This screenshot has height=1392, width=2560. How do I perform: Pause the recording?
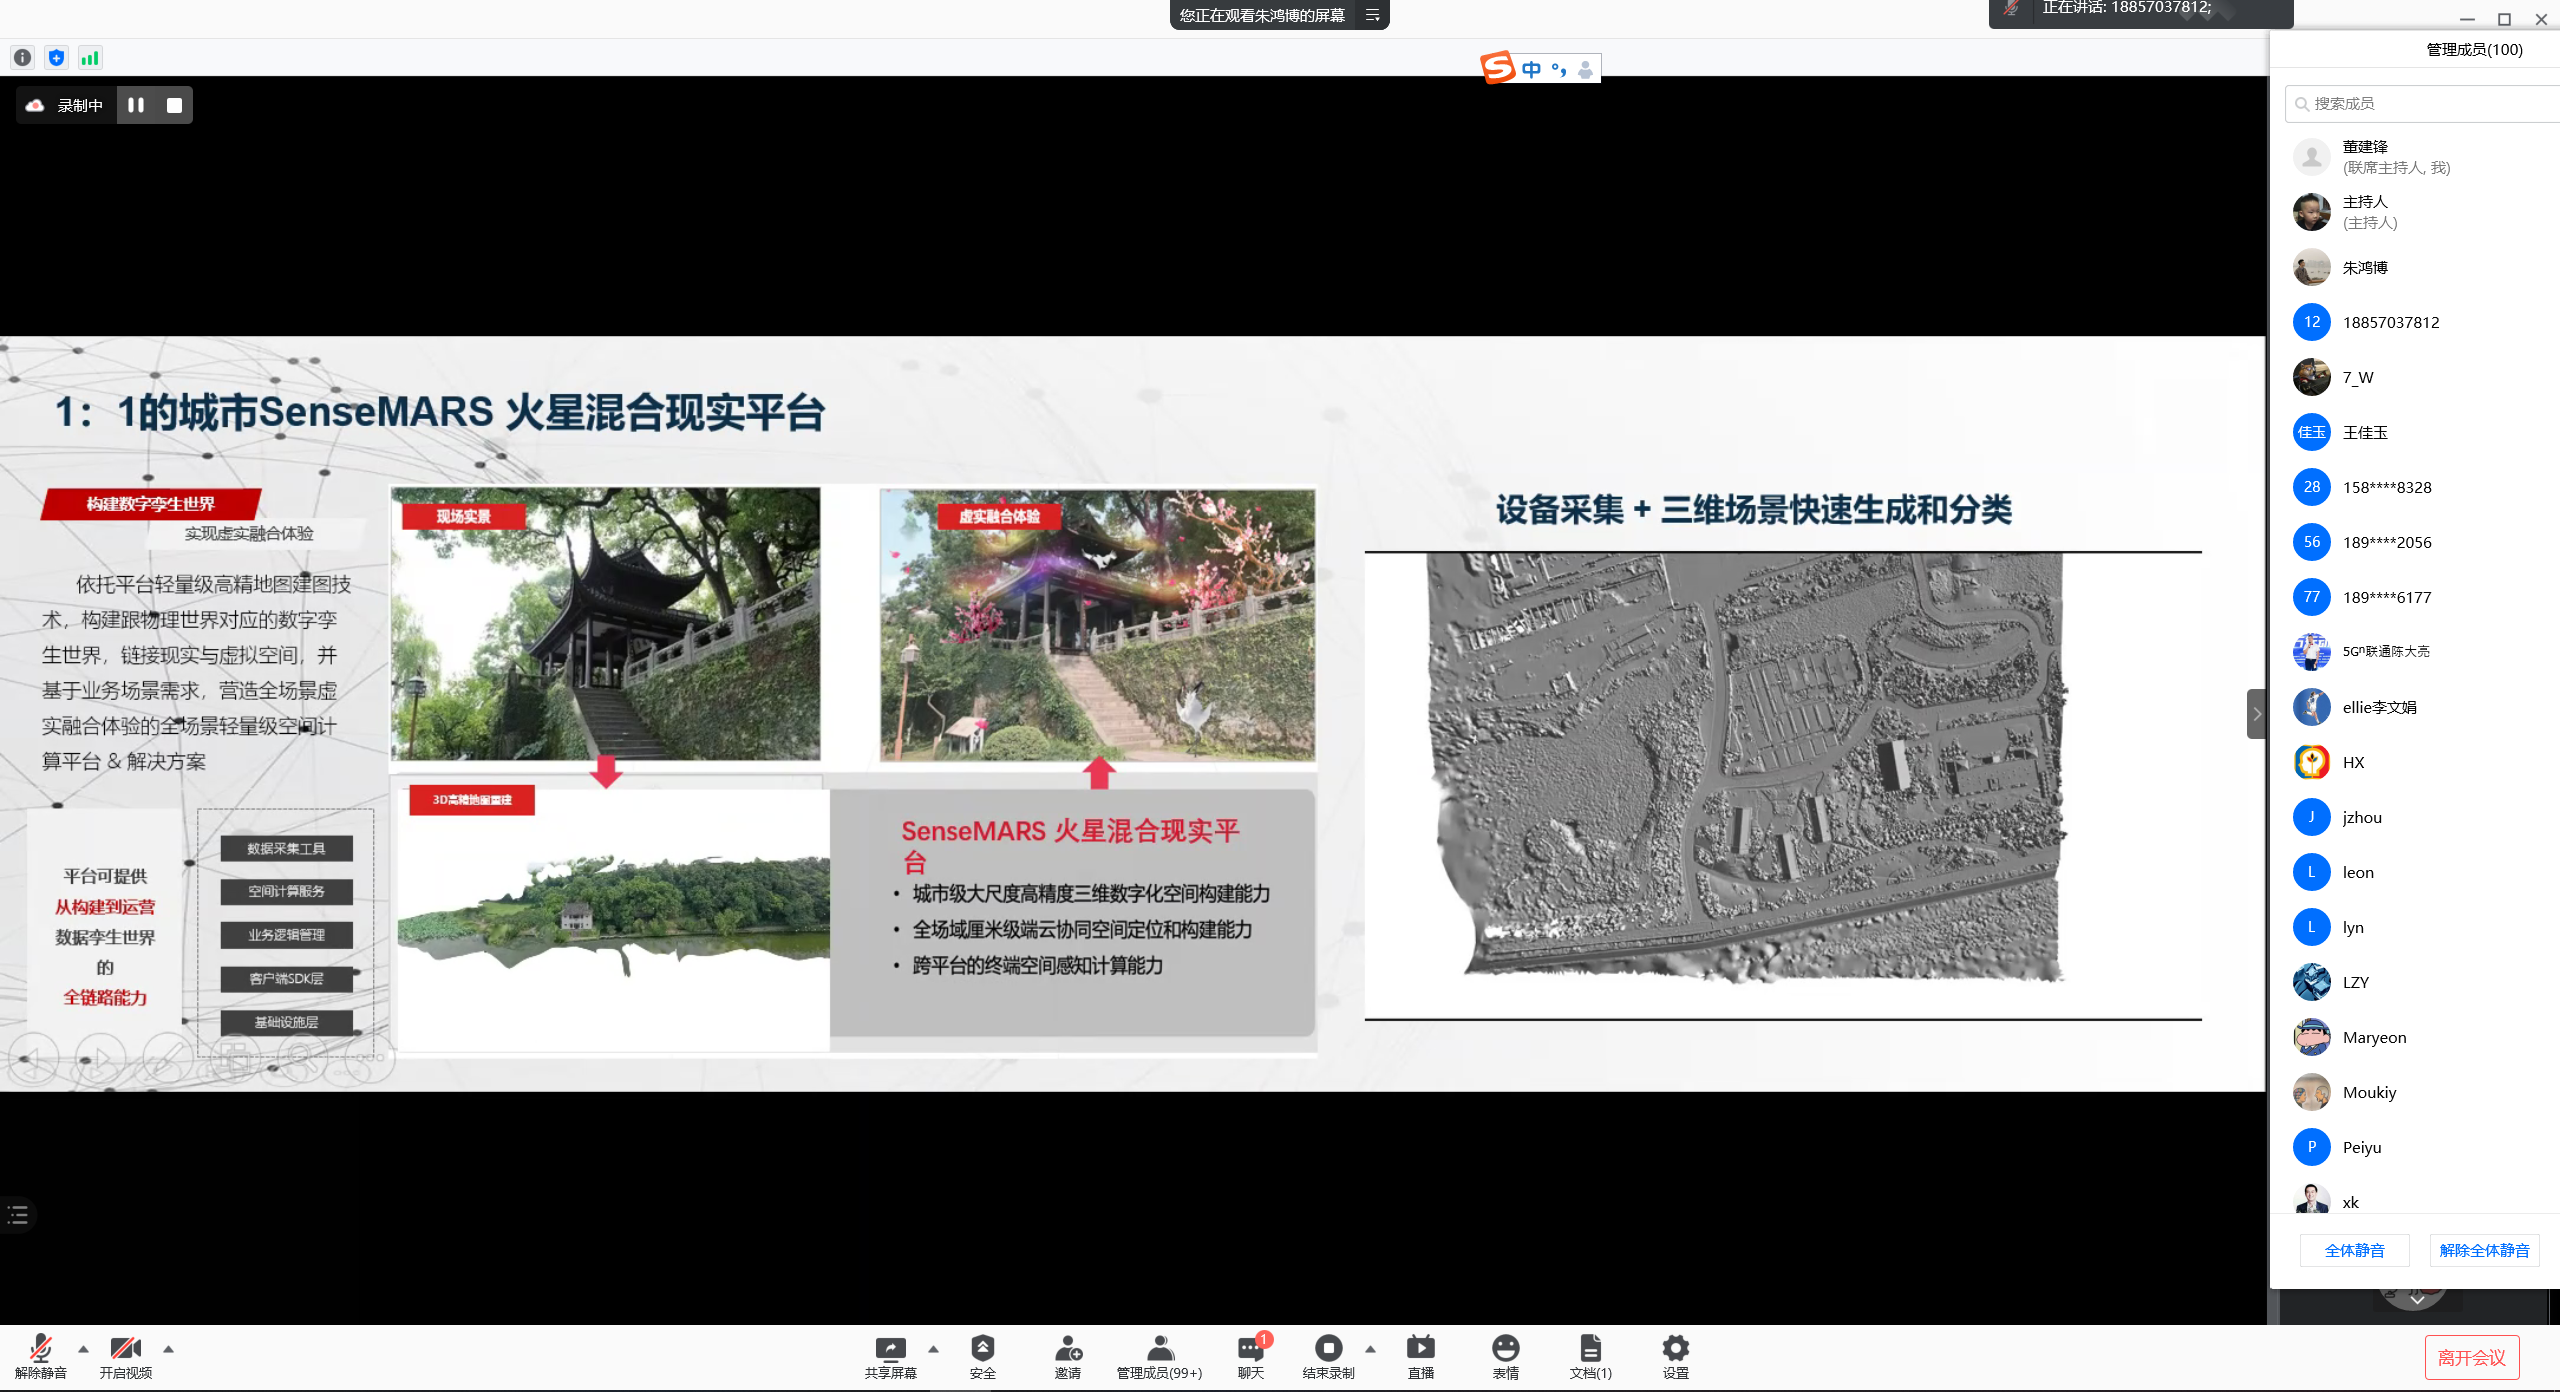tap(136, 105)
